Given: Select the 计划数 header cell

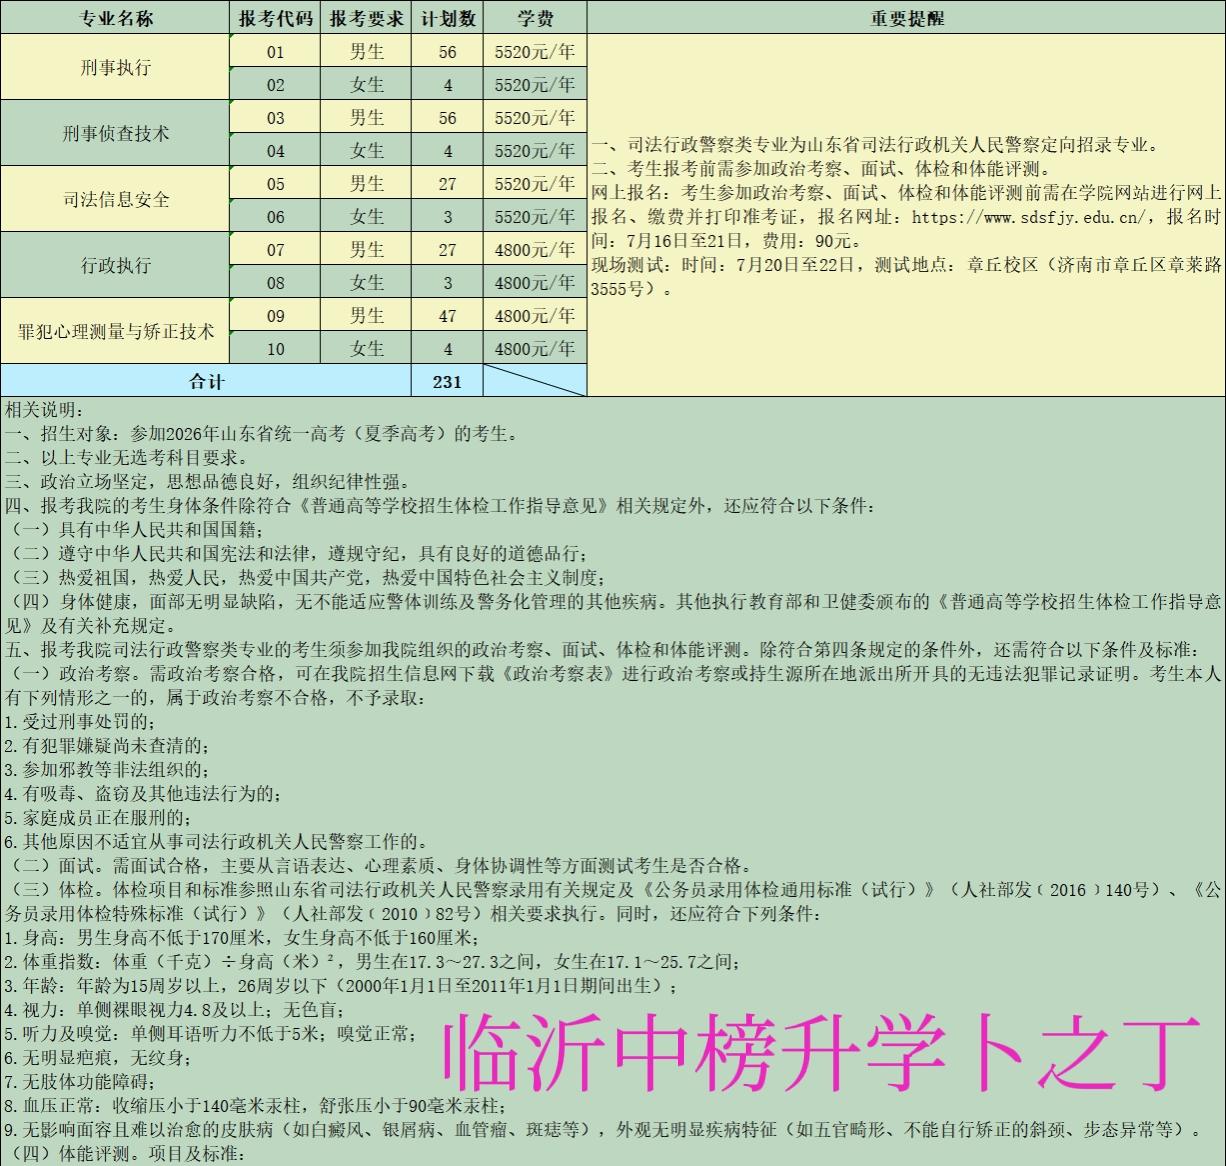Looking at the screenshot, I should coord(447,18).
